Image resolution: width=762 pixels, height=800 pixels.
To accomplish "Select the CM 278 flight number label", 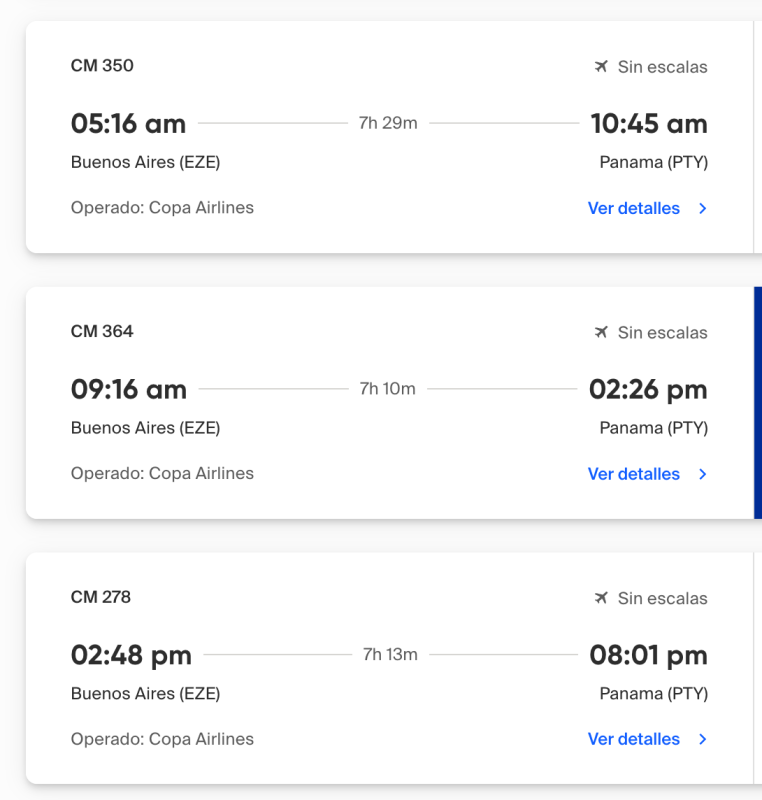I will tap(101, 597).
